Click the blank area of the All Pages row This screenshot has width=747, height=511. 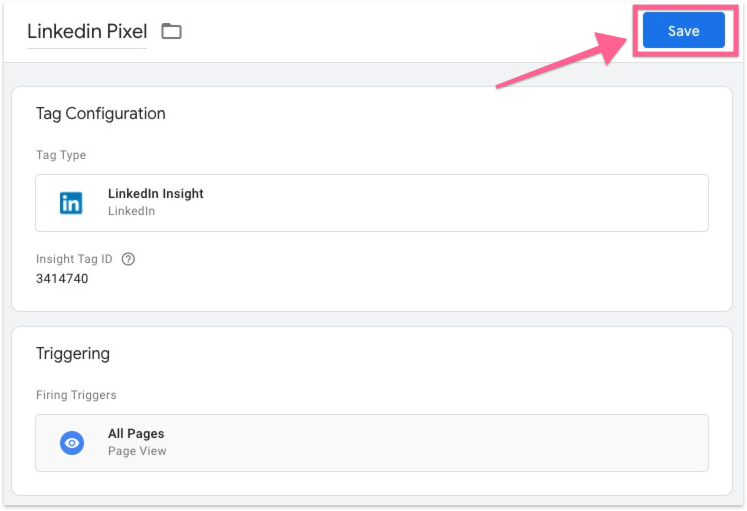[450, 443]
